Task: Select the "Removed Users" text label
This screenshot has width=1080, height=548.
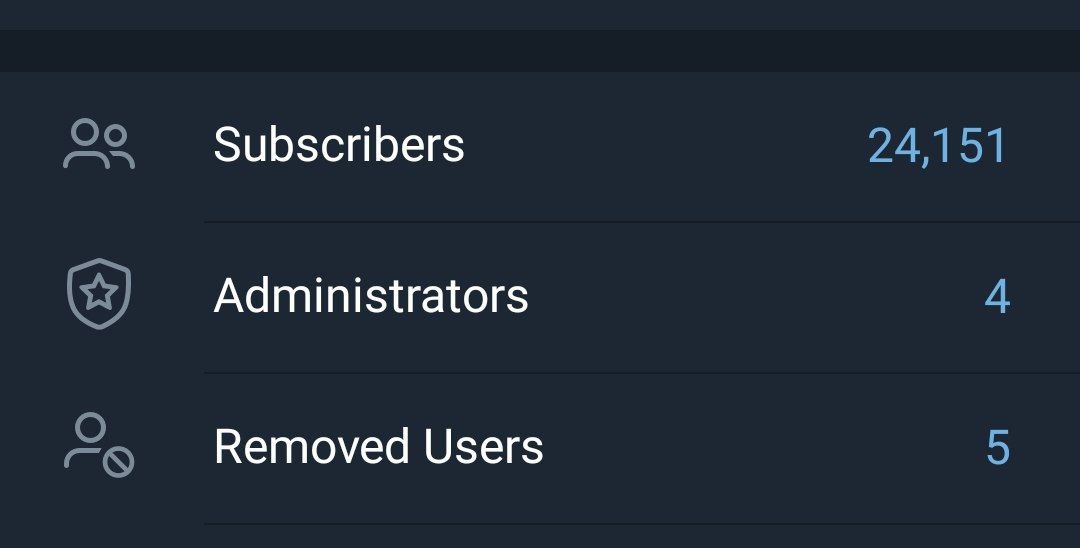Action: 378,447
